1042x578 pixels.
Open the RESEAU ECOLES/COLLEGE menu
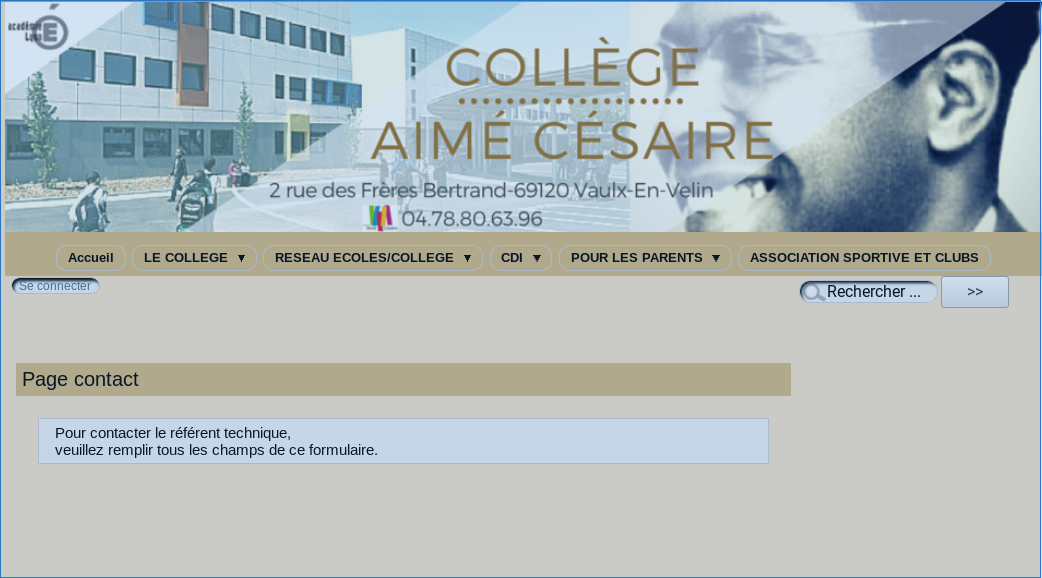(373, 258)
